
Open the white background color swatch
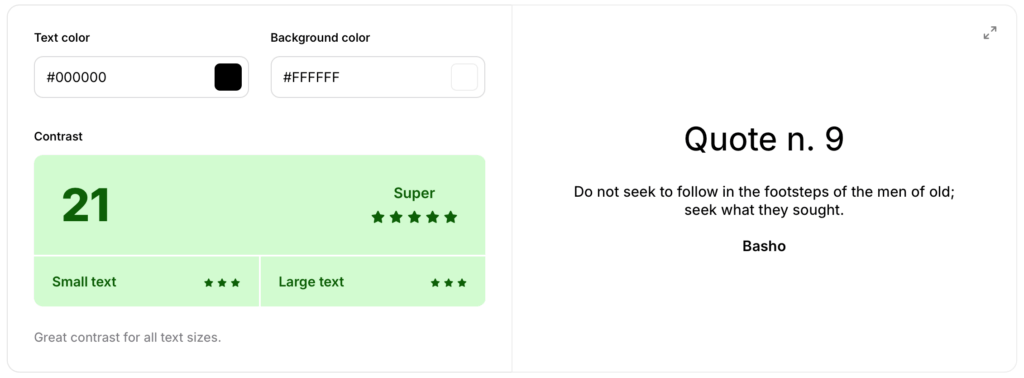click(464, 77)
